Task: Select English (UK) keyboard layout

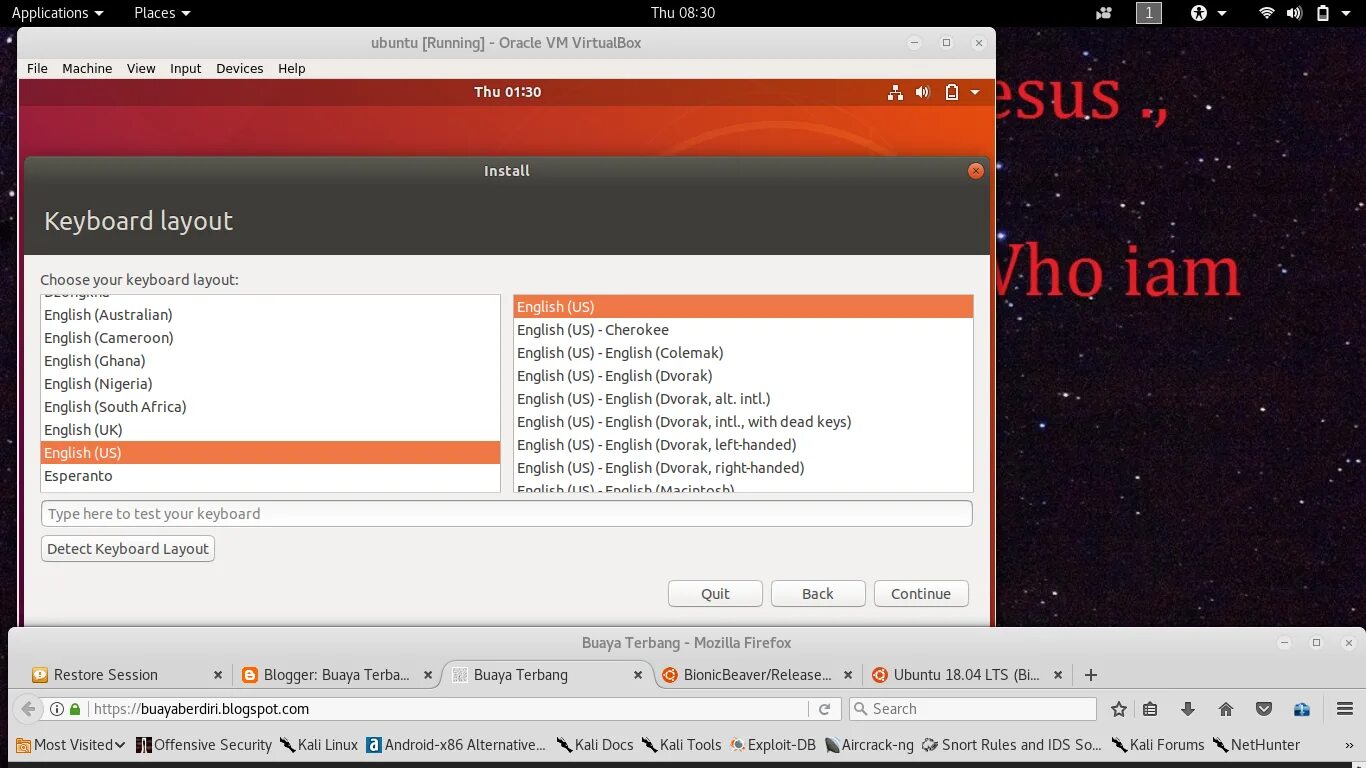Action: (x=270, y=430)
